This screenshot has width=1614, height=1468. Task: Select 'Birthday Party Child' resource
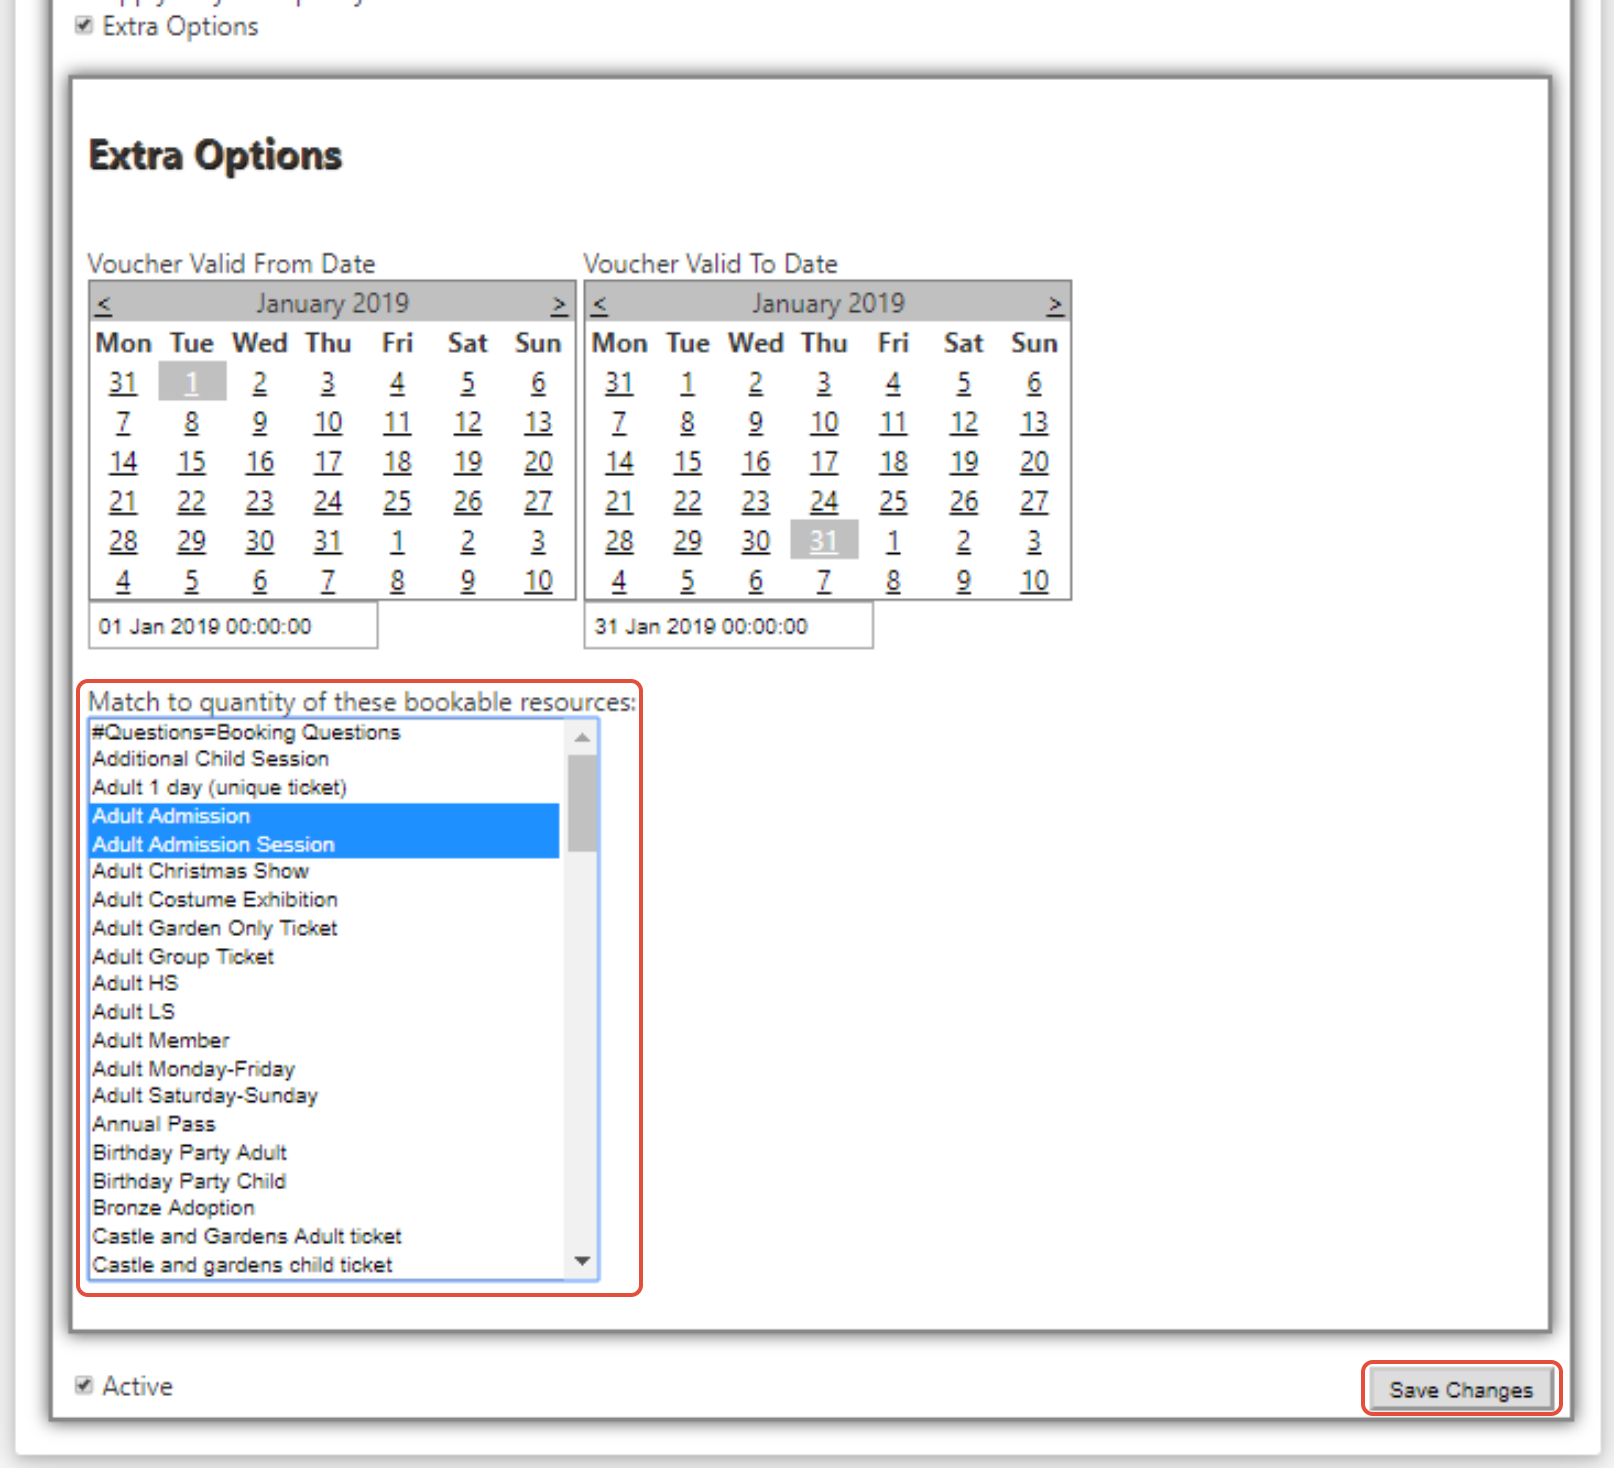click(324, 1181)
